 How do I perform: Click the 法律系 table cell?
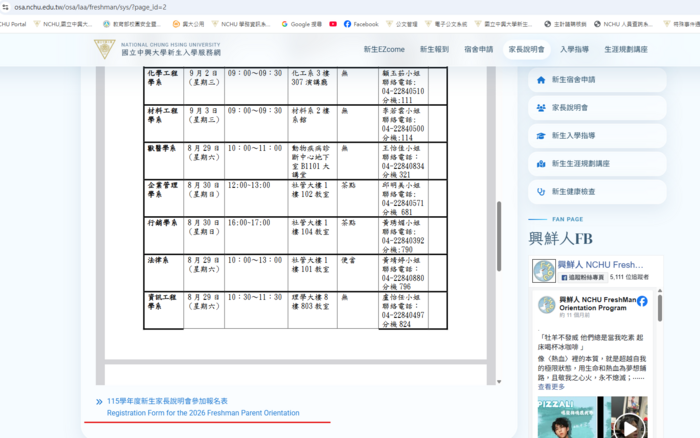click(x=163, y=273)
